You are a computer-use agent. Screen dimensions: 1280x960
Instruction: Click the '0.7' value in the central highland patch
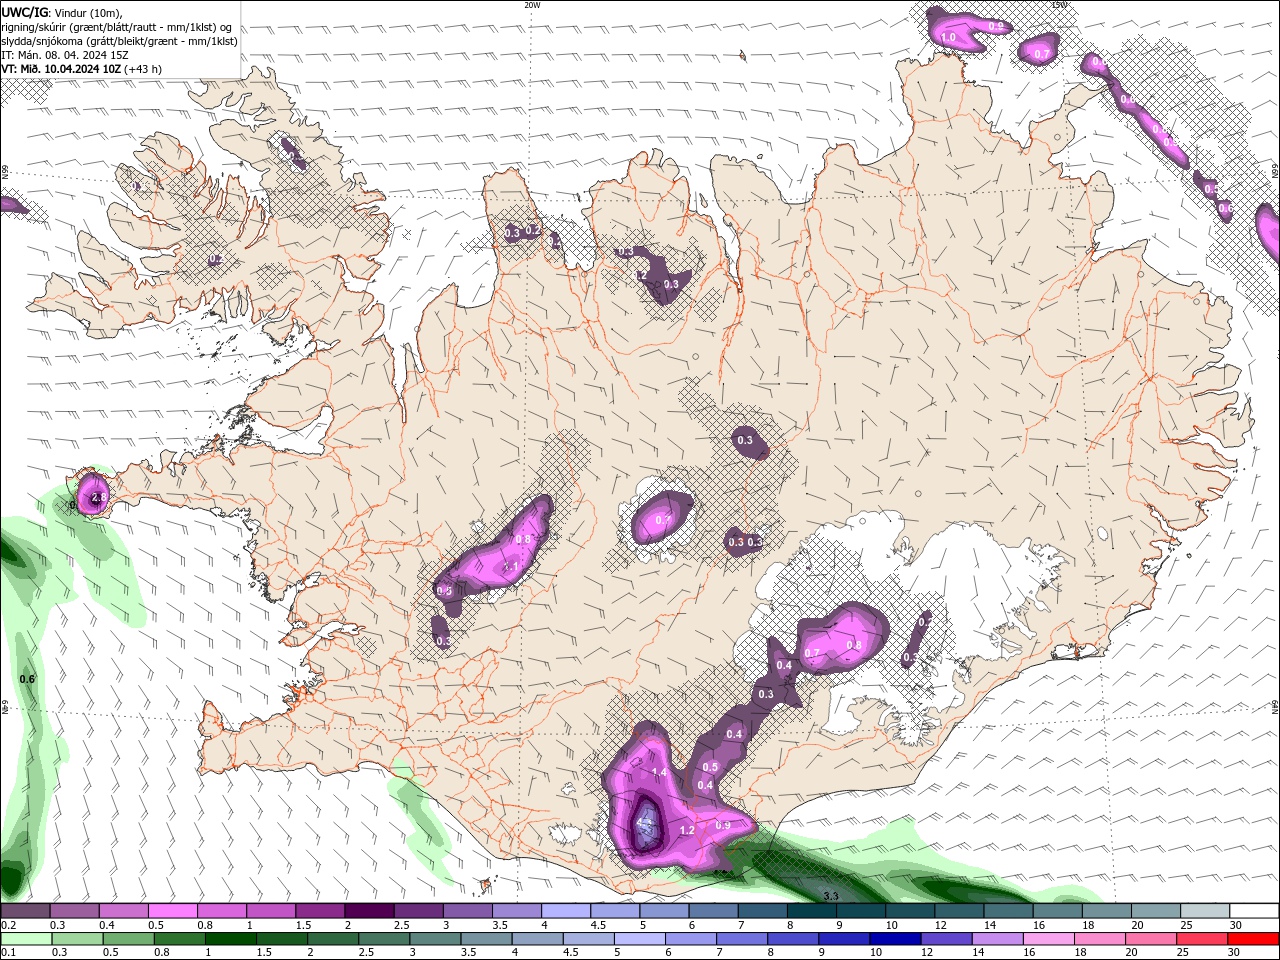coord(663,520)
